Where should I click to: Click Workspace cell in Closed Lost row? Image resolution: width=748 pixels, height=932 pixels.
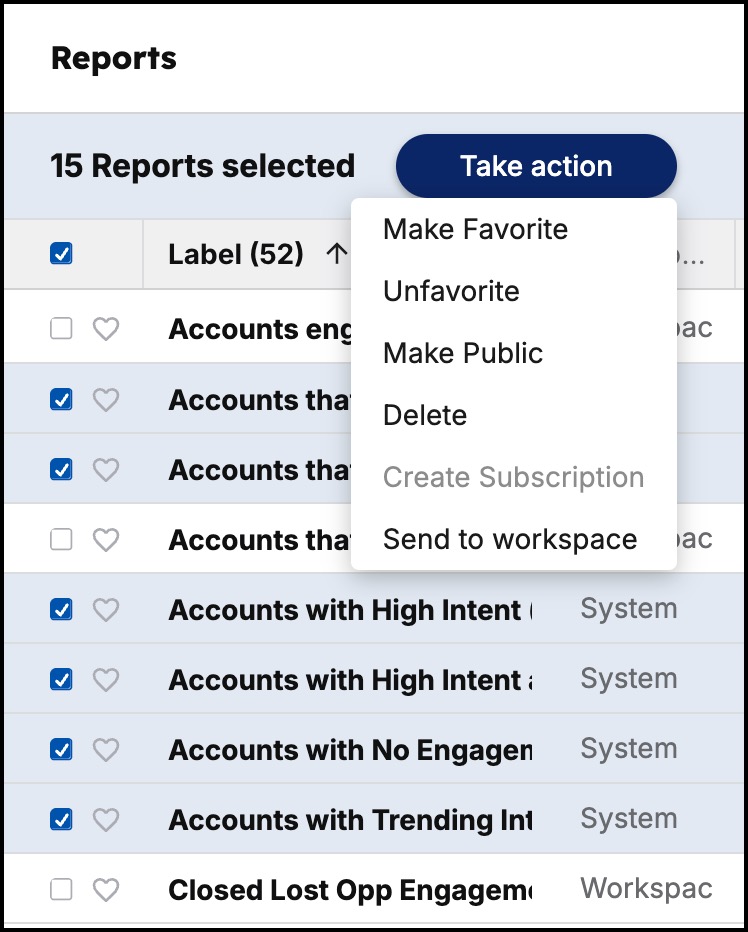pos(646,889)
